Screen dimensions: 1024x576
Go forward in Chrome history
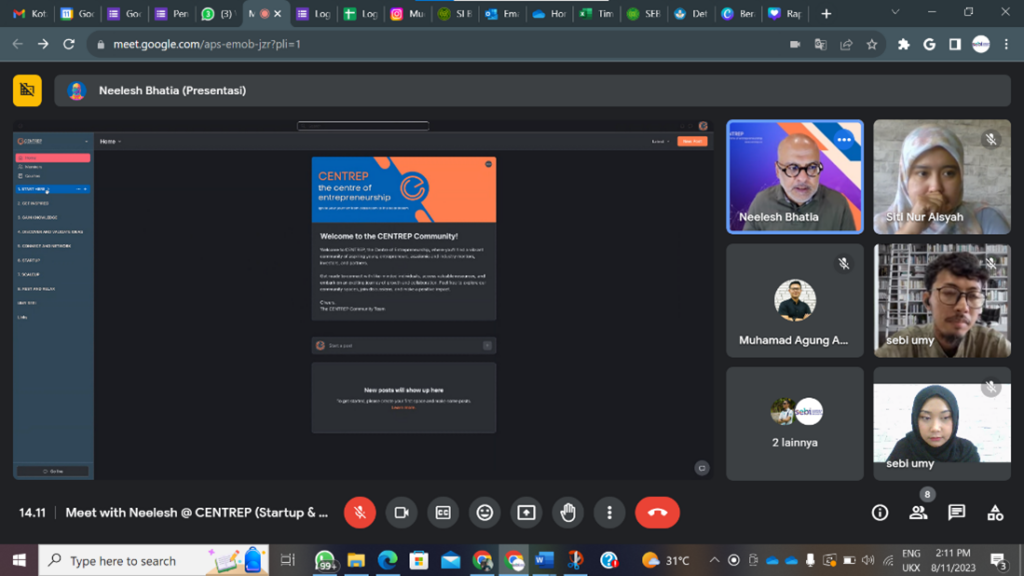tap(43, 44)
